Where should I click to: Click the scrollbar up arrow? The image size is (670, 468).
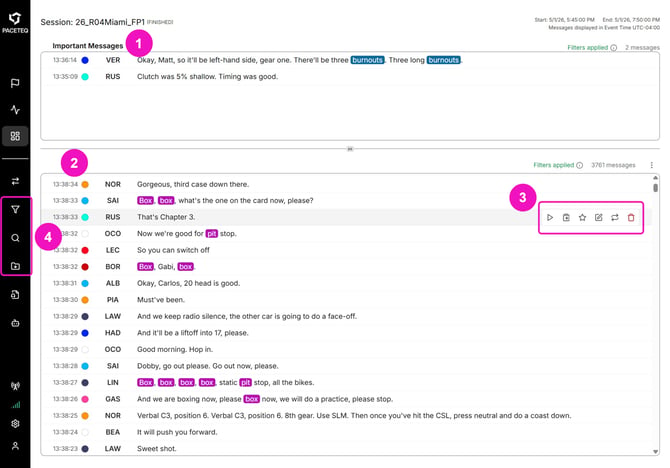click(655, 177)
